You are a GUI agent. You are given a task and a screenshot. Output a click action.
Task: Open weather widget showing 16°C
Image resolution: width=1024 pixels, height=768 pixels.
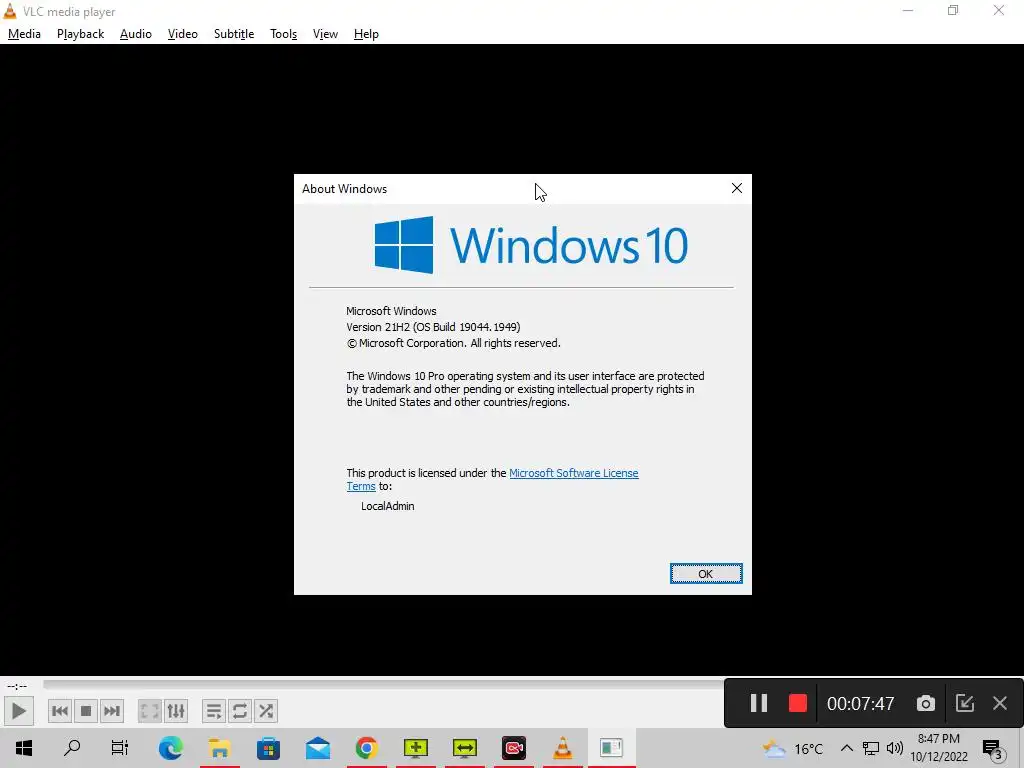(792, 748)
